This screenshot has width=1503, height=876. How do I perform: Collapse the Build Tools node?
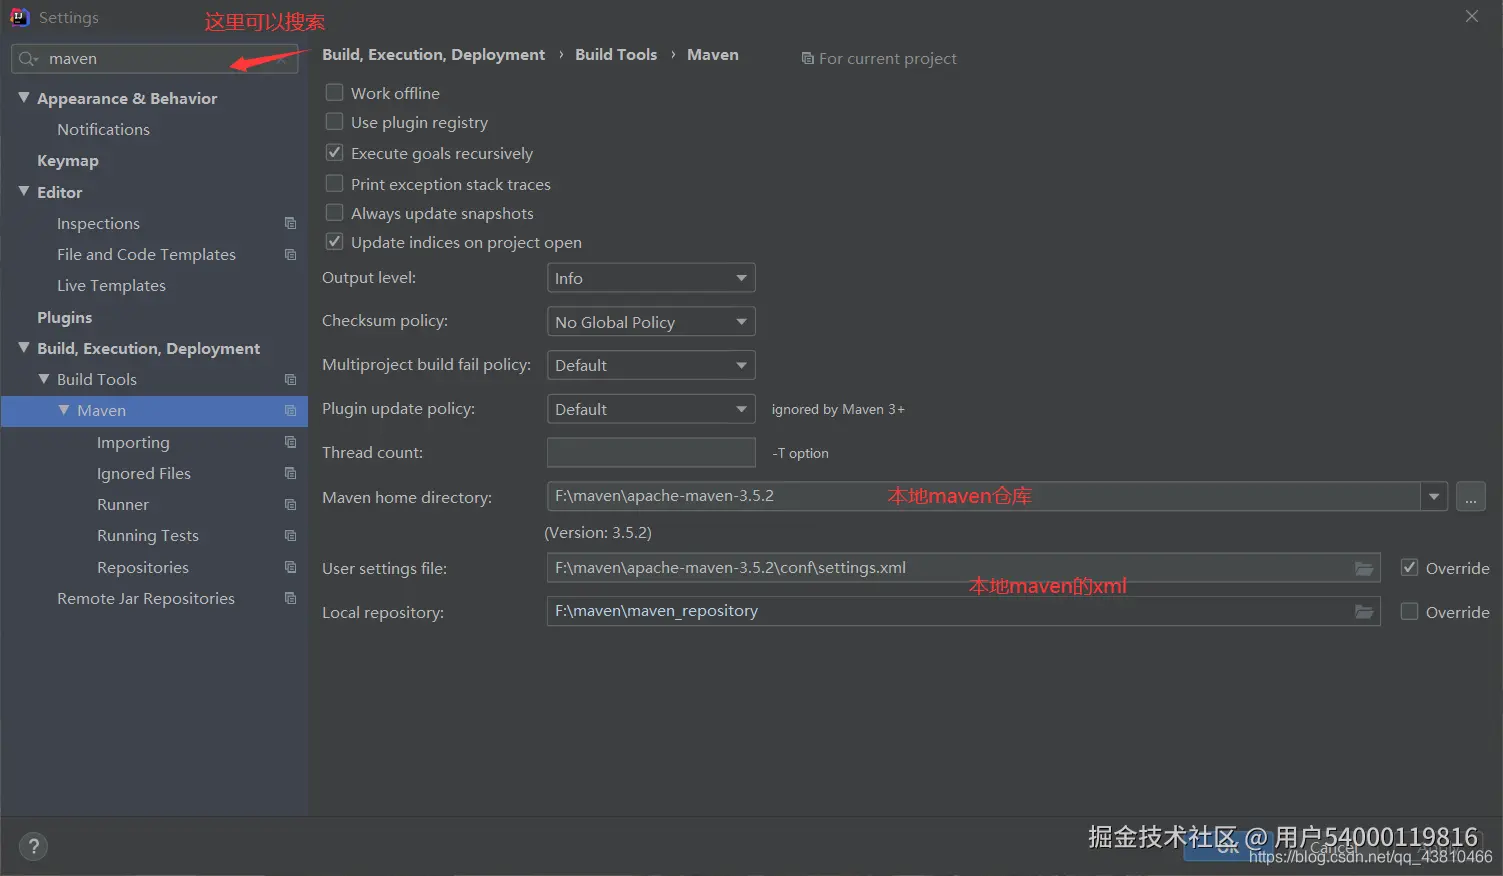44,379
